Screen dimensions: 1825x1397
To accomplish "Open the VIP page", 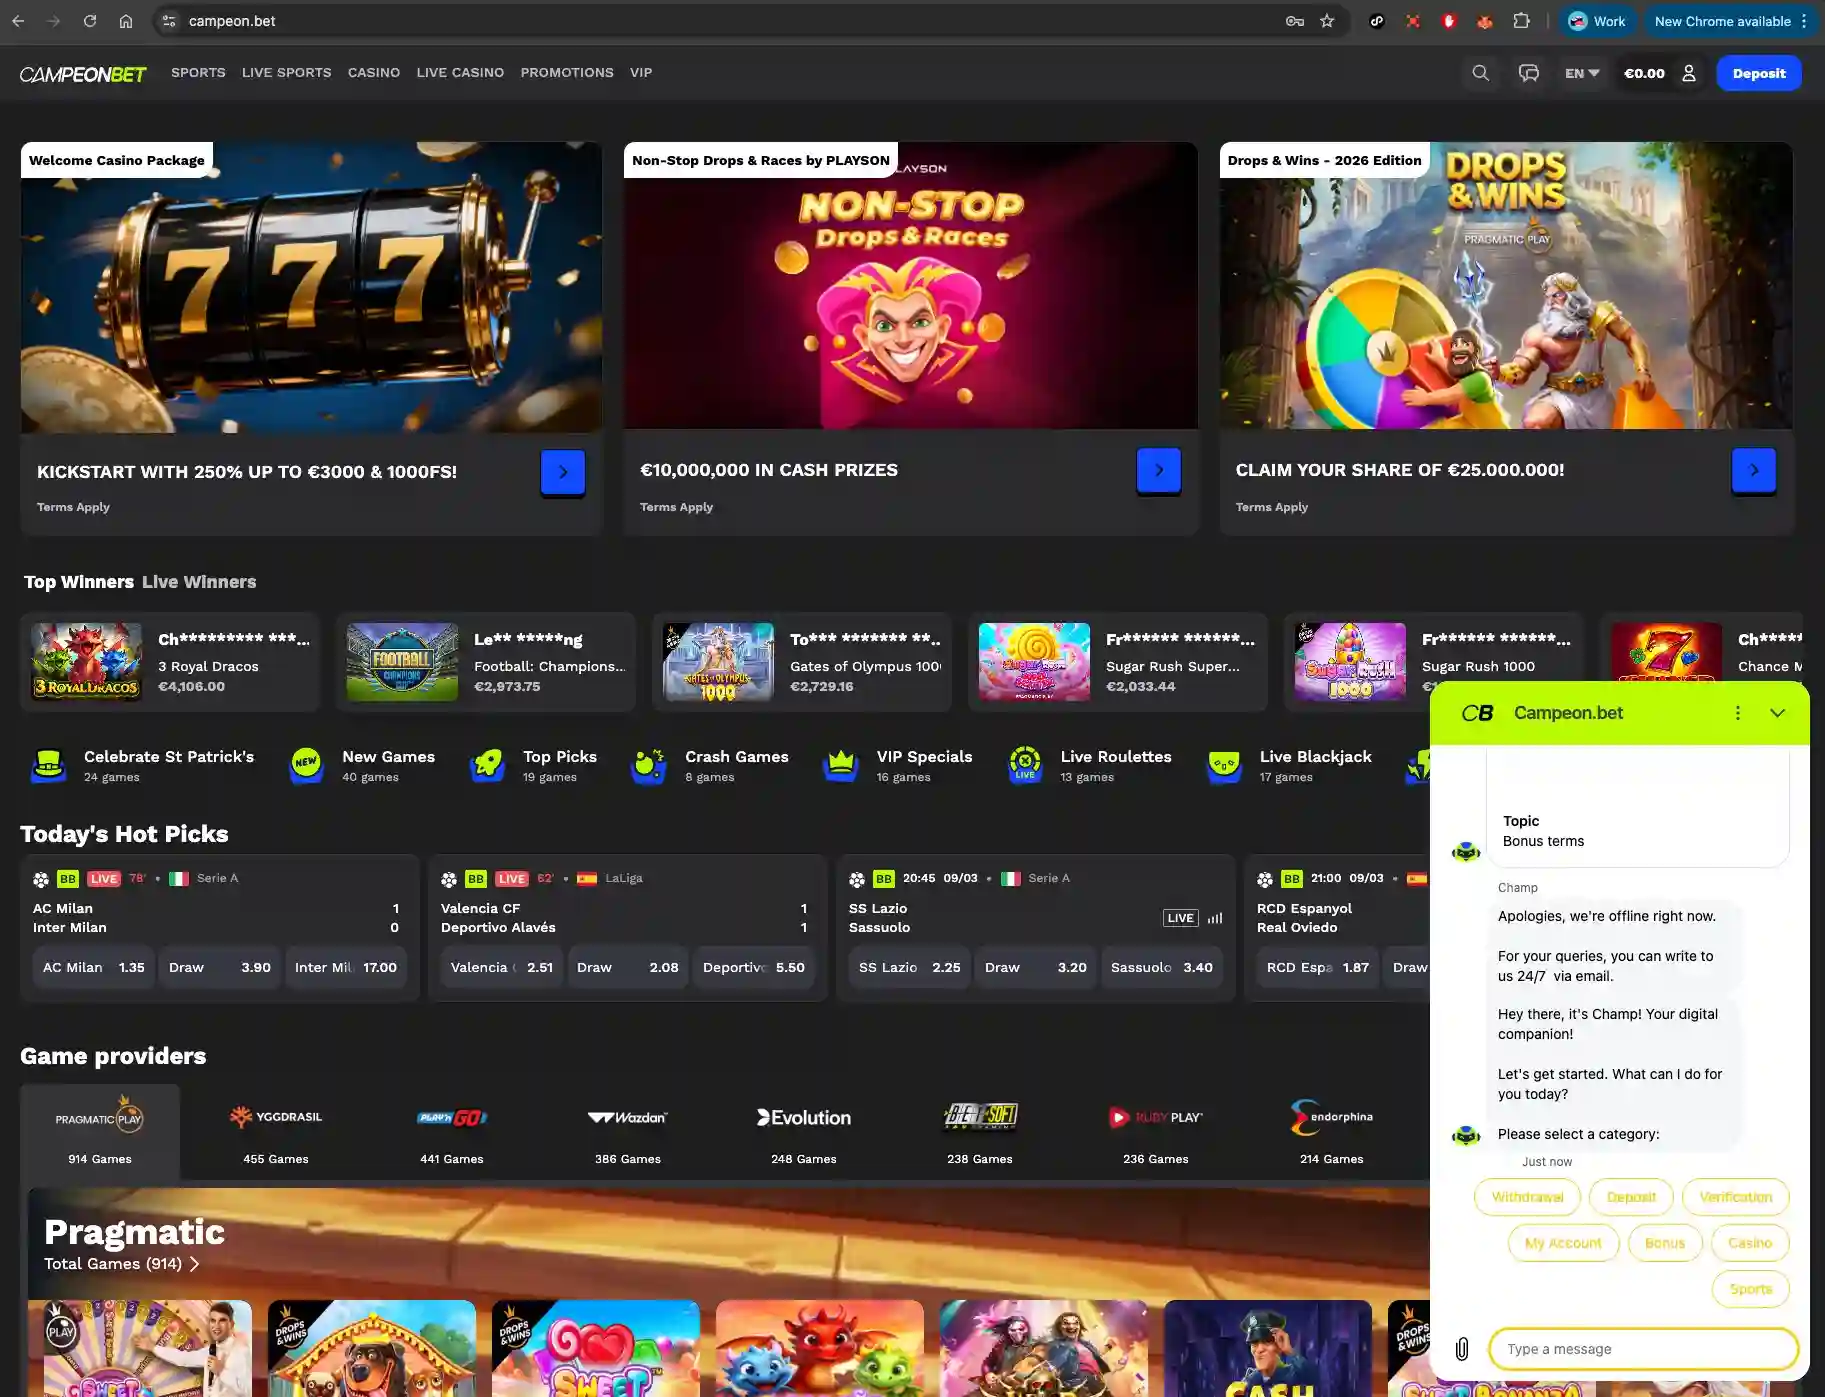I will (x=641, y=73).
